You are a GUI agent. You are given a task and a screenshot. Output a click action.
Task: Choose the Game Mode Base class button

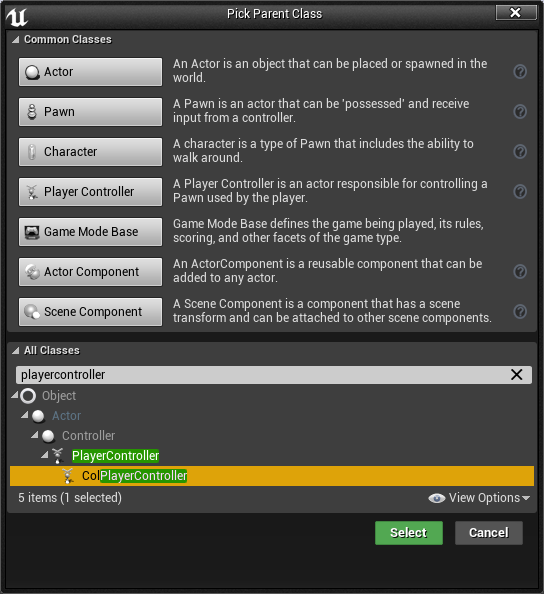point(91,231)
